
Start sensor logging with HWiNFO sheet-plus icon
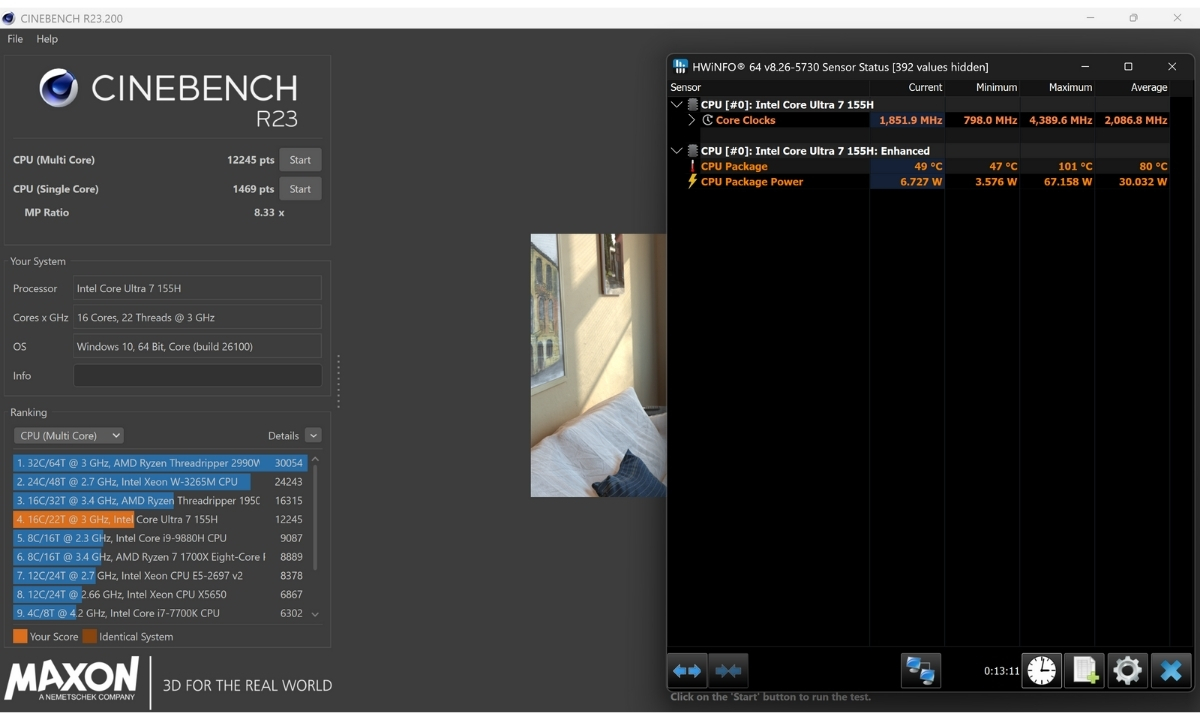1084,670
